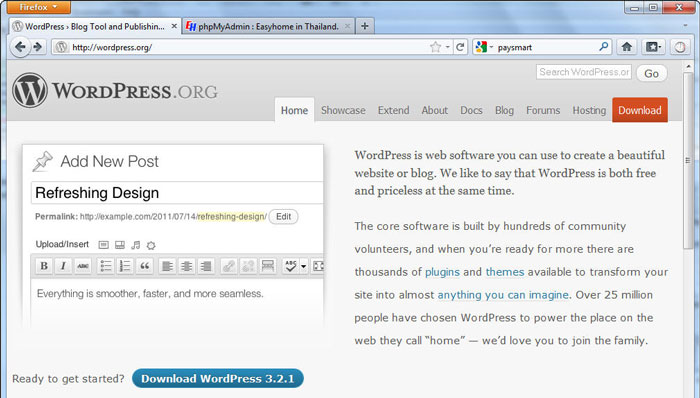Open the Blog menu item
This screenshot has height=398, width=700.
click(x=504, y=110)
